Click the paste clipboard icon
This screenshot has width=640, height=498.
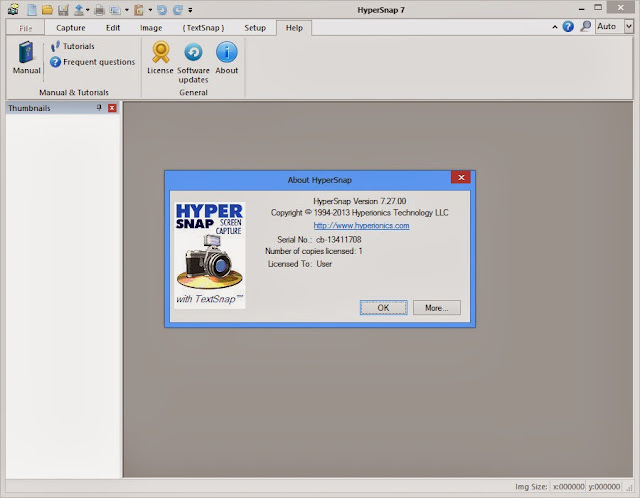click(x=139, y=9)
